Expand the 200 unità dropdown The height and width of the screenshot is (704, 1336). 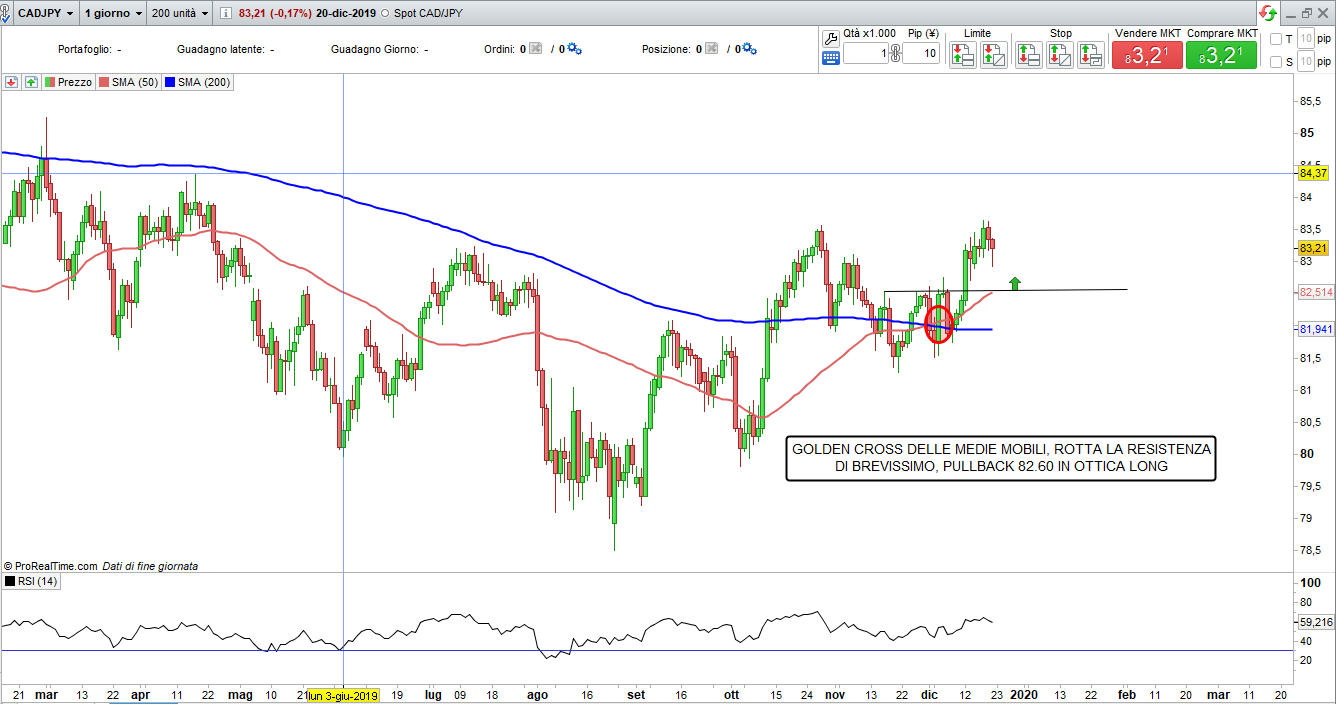click(179, 14)
